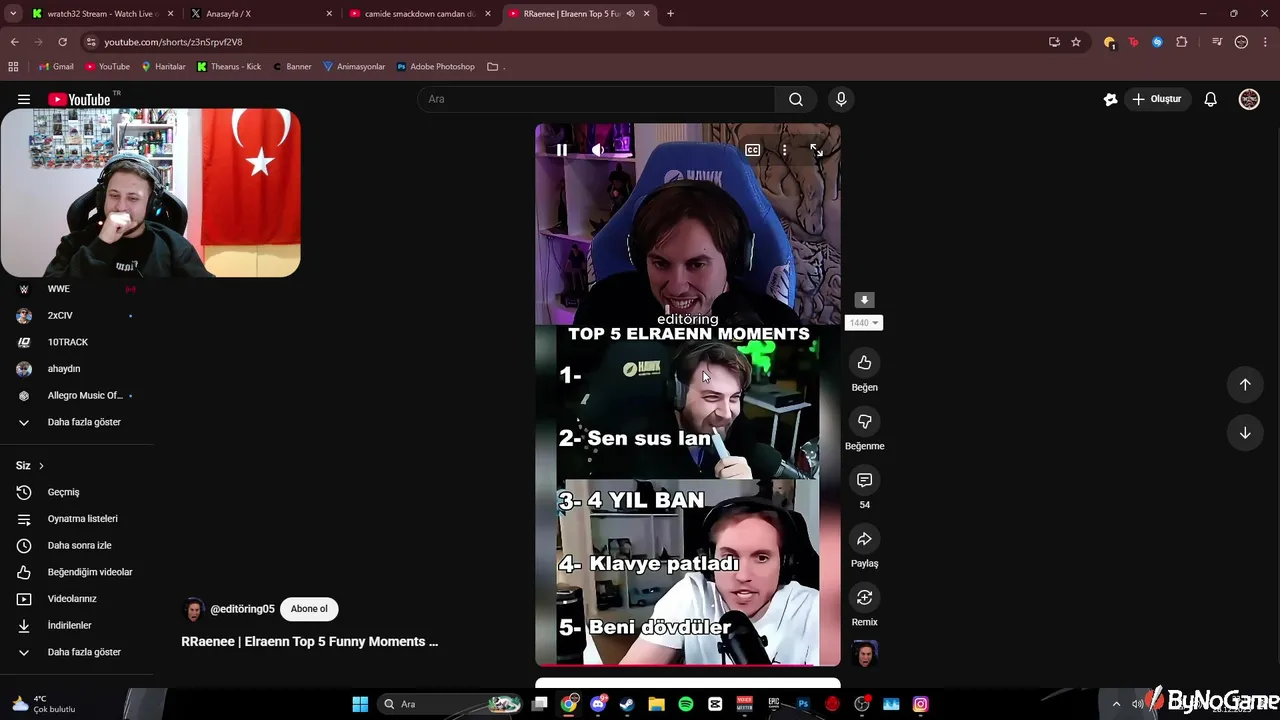Screen dimensions: 1280x720
Task: Open the Gmail bookmark
Action: pyautogui.click(x=56, y=67)
